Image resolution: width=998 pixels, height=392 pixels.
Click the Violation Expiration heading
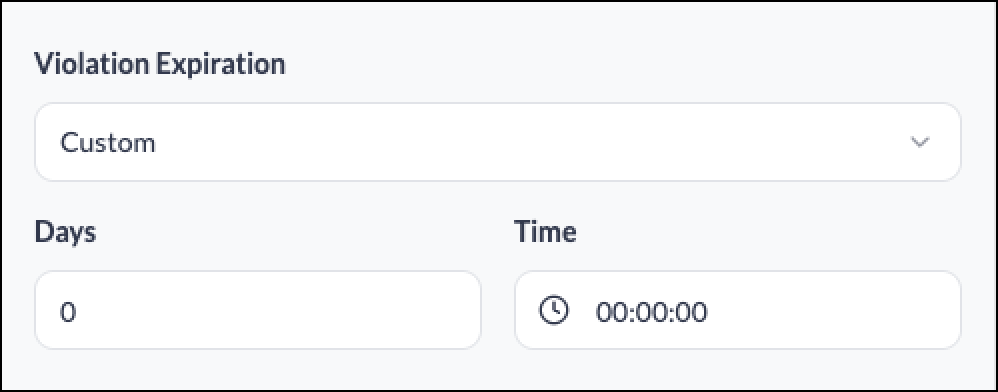coord(160,64)
